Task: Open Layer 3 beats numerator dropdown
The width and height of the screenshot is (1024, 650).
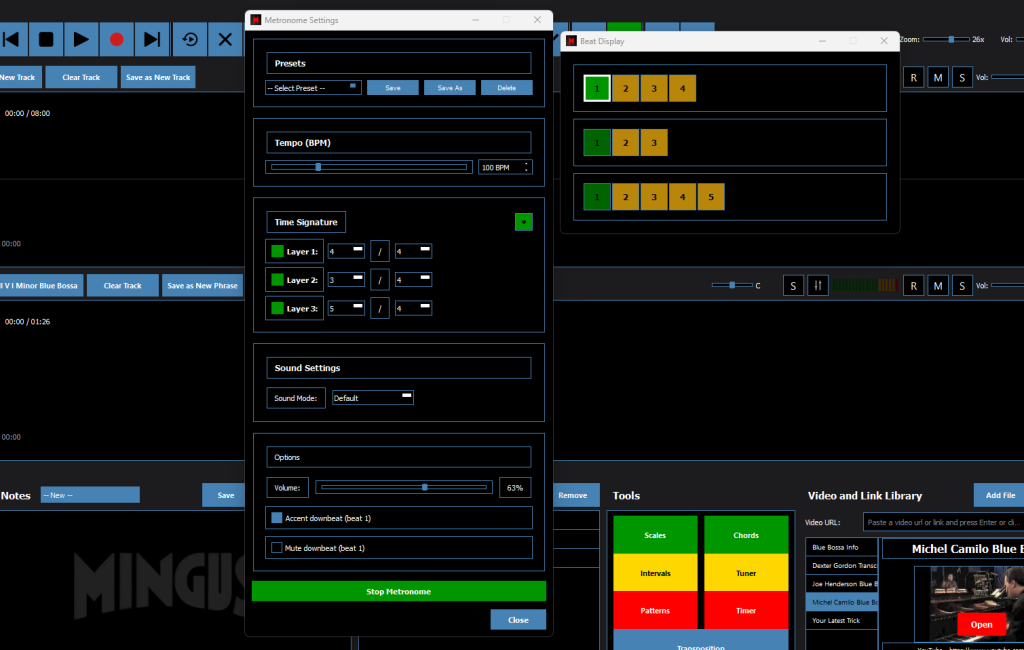Action: pyautogui.click(x=346, y=309)
